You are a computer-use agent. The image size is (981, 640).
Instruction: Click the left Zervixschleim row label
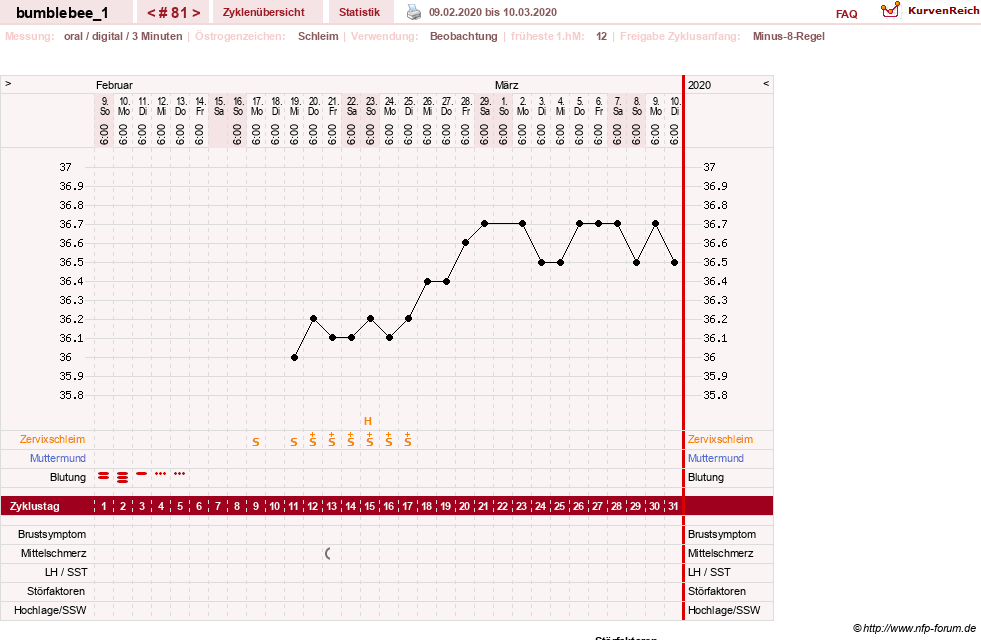[52, 439]
